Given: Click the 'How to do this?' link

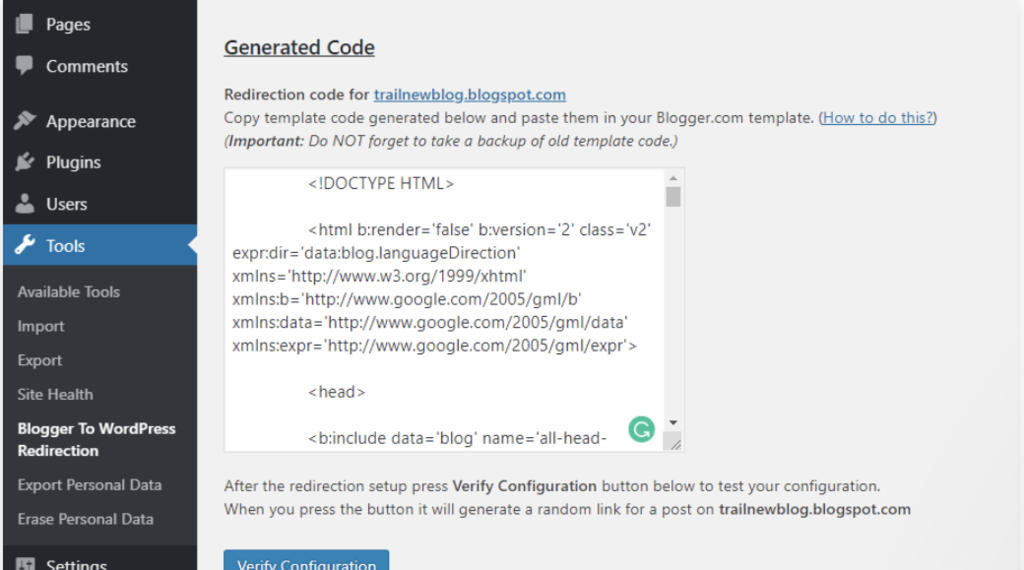Looking at the screenshot, I should 877,117.
